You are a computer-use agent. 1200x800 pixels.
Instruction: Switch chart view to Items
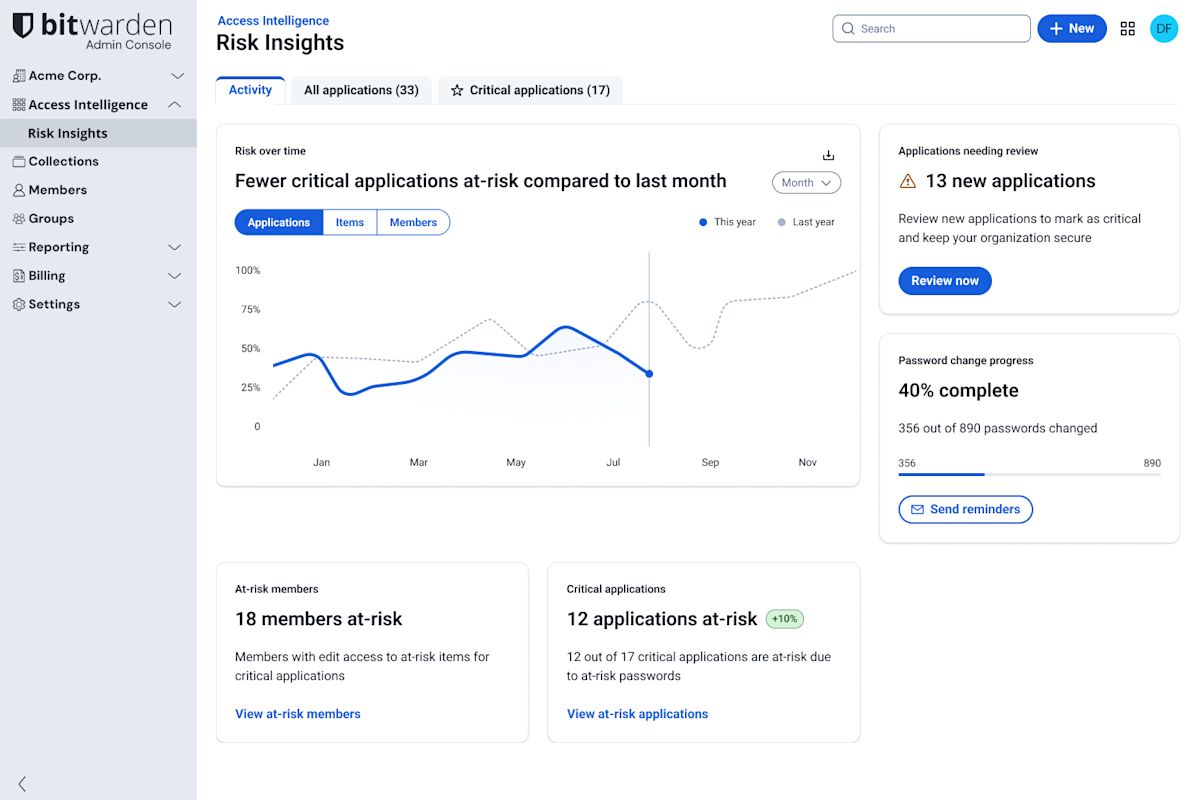pyautogui.click(x=350, y=222)
